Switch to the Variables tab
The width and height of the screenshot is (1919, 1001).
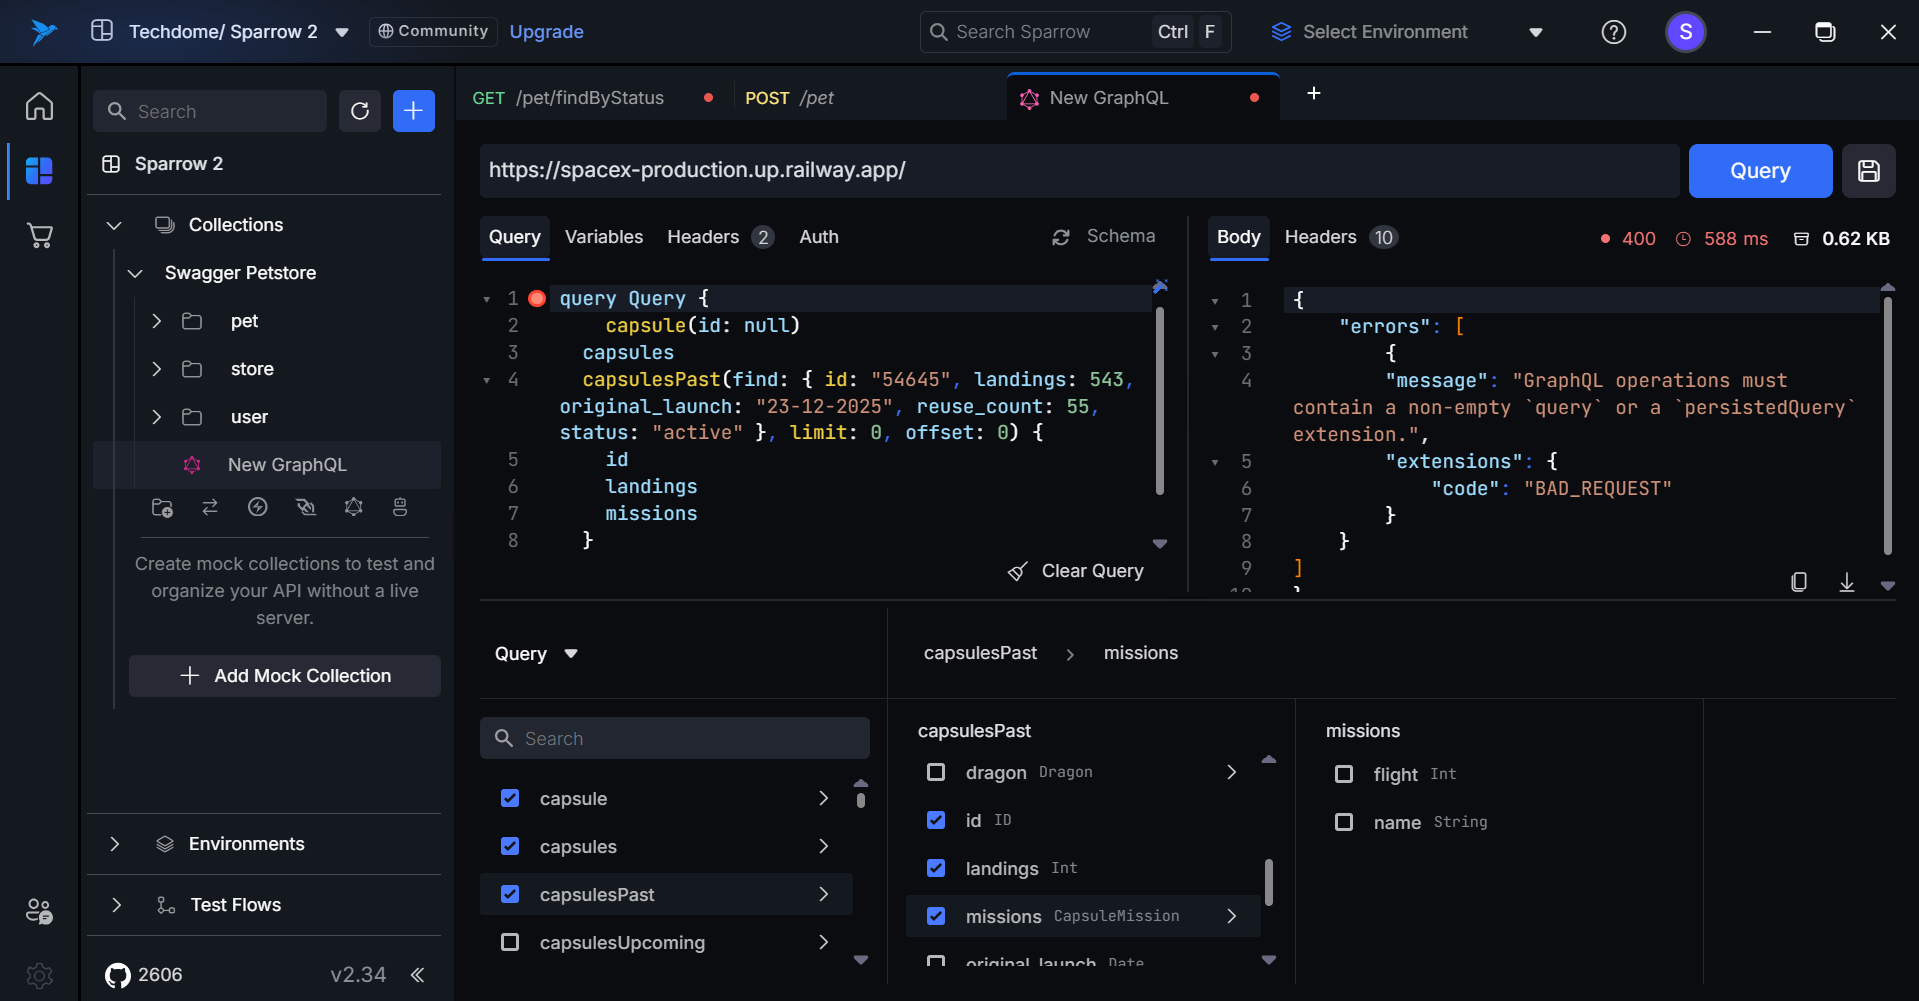click(x=603, y=237)
